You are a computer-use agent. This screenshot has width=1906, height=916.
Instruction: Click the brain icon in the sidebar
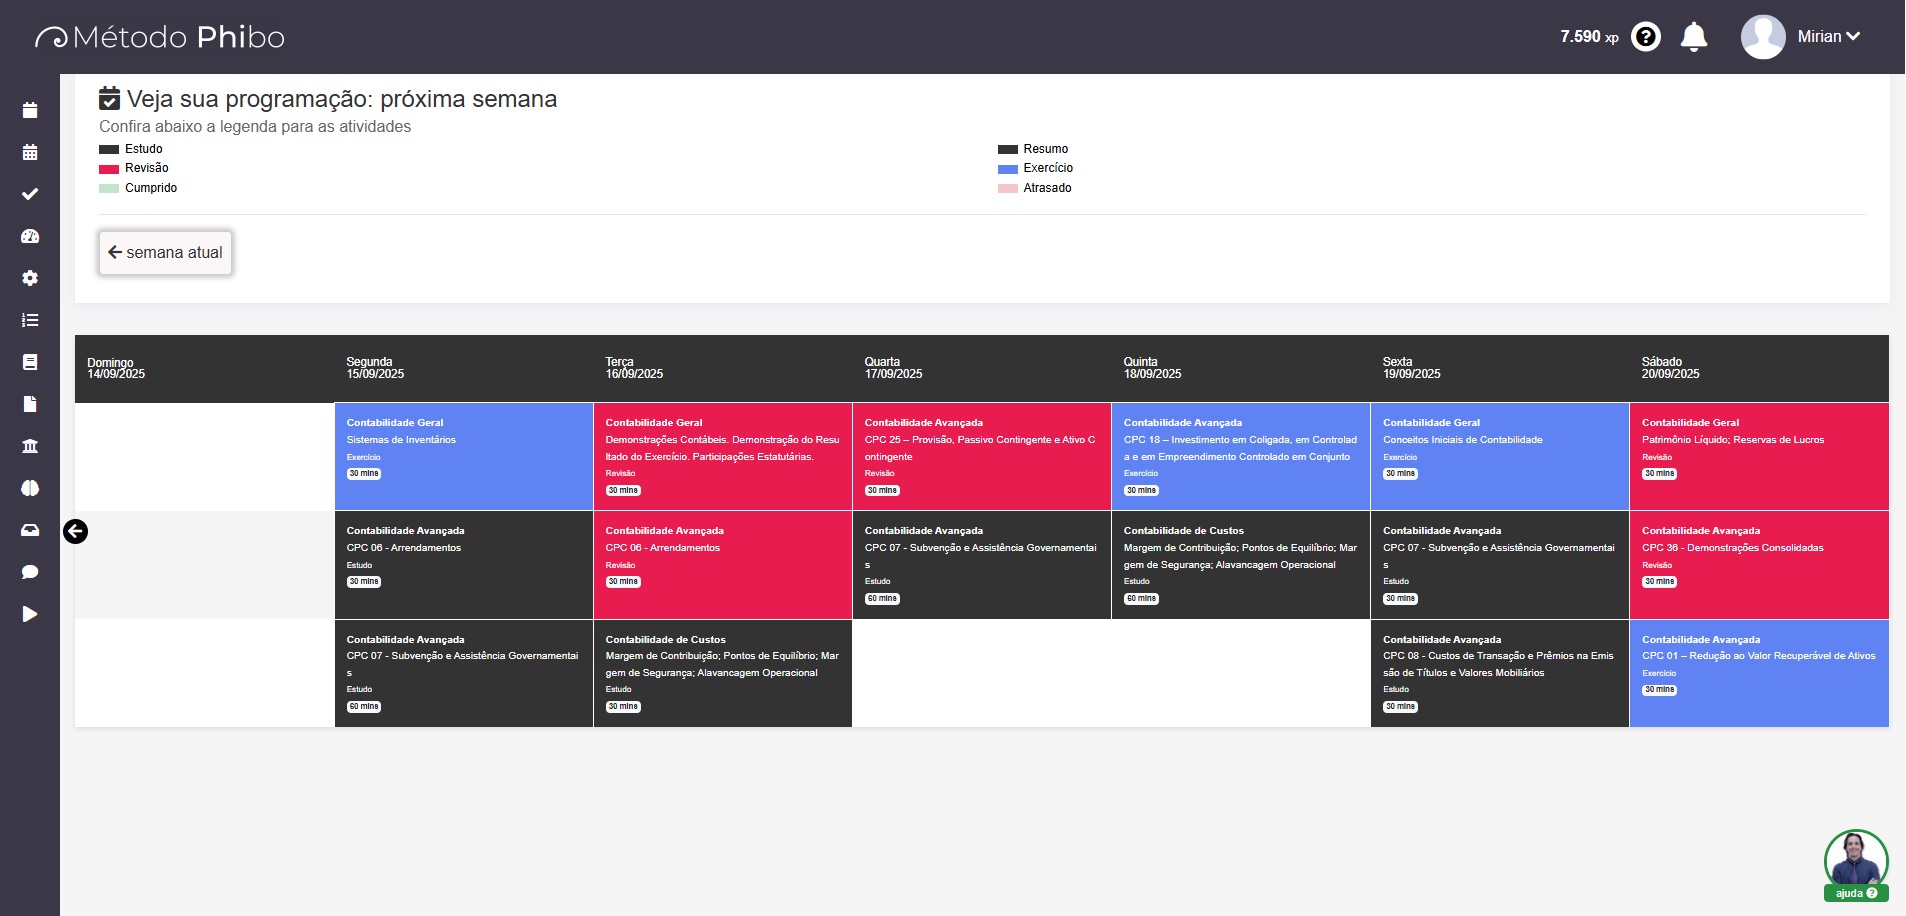click(30, 488)
